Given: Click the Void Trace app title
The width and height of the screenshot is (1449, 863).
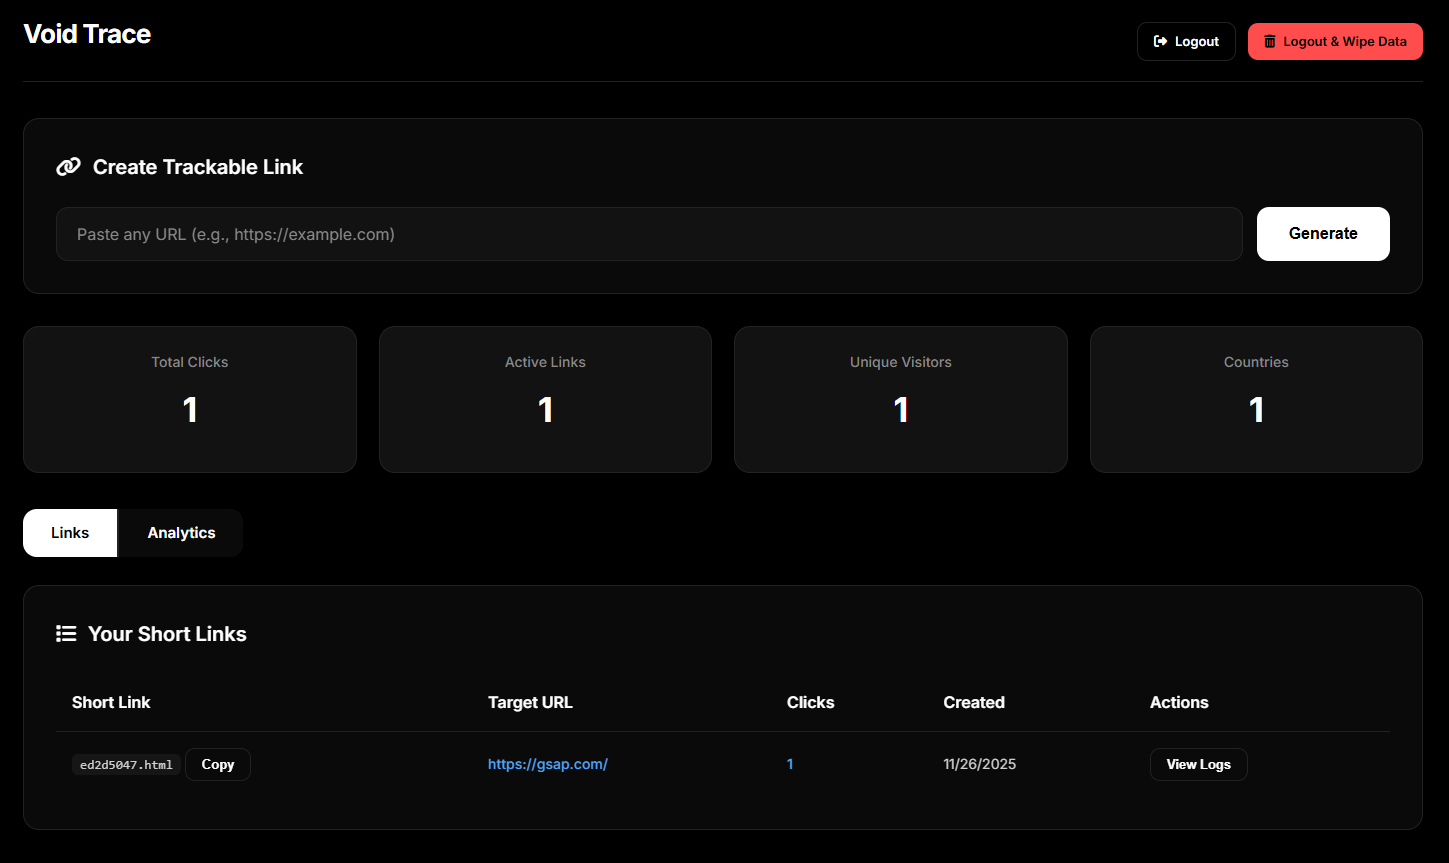Looking at the screenshot, I should click(x=86, y=33).
